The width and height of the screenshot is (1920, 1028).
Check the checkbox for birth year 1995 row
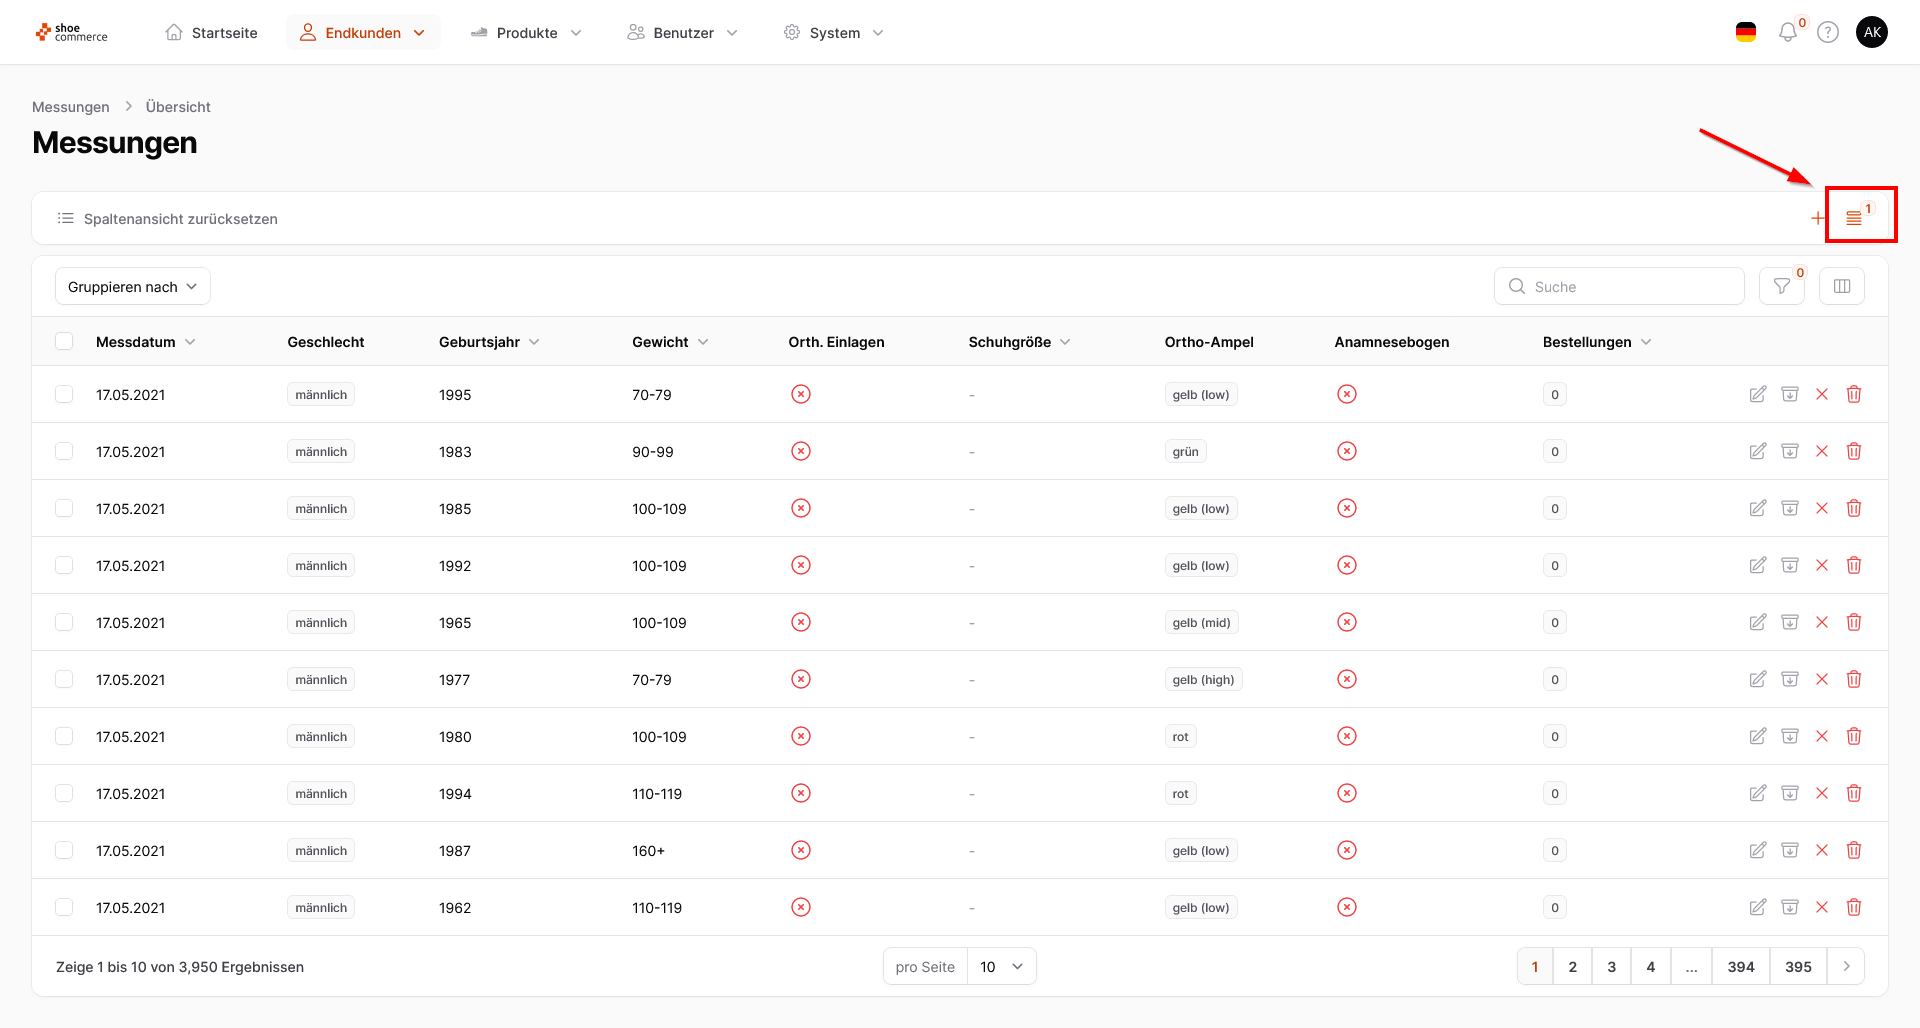tap(64, 394)
